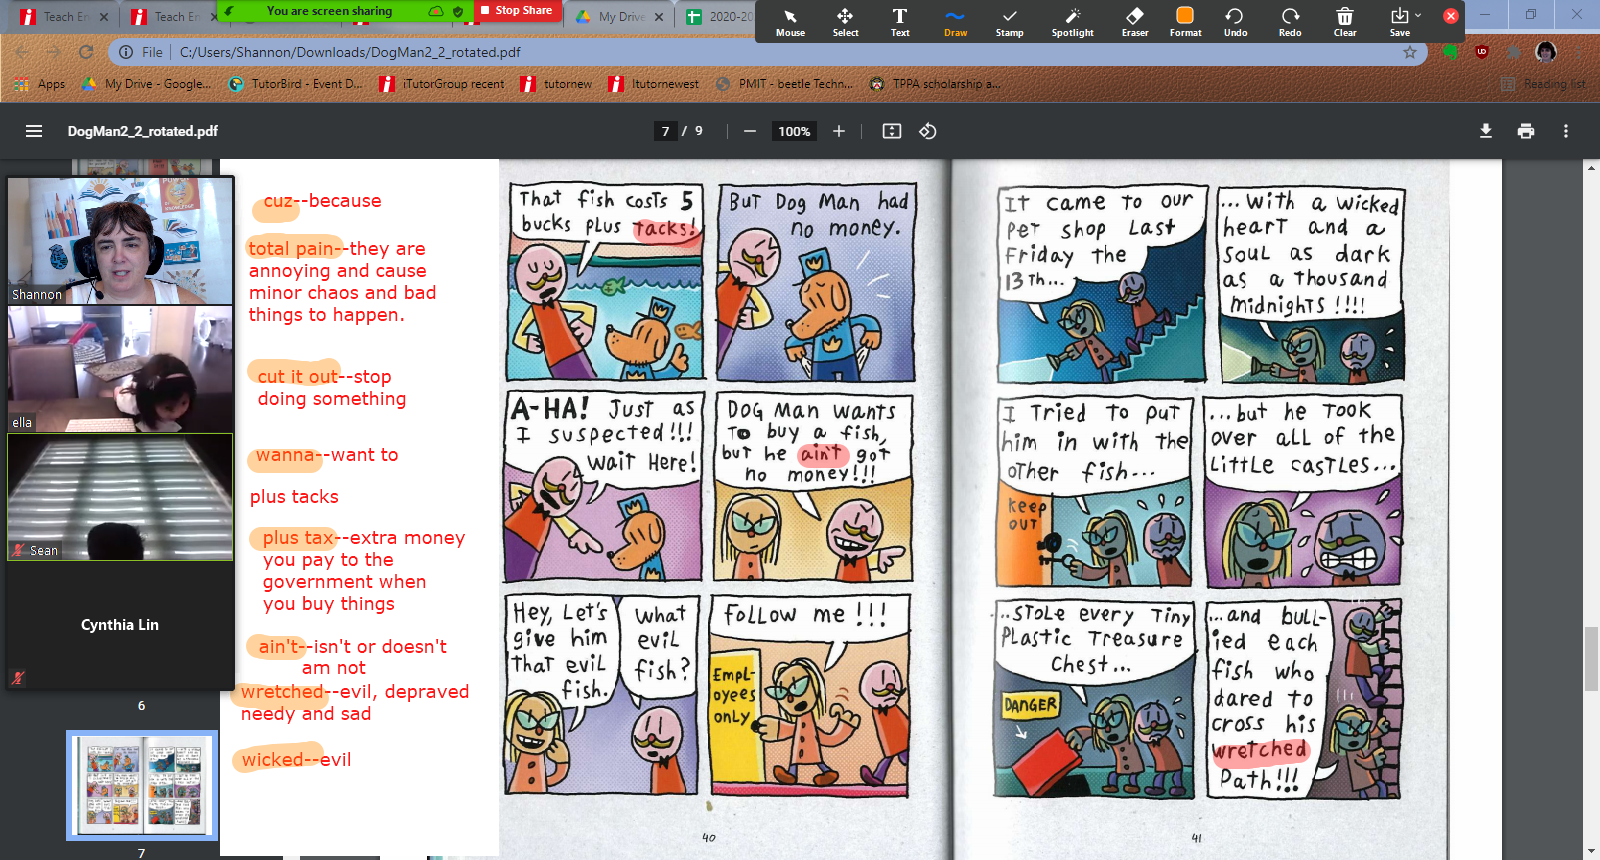
Task: Fit the PDF page to width
Action: coord(892,131)
